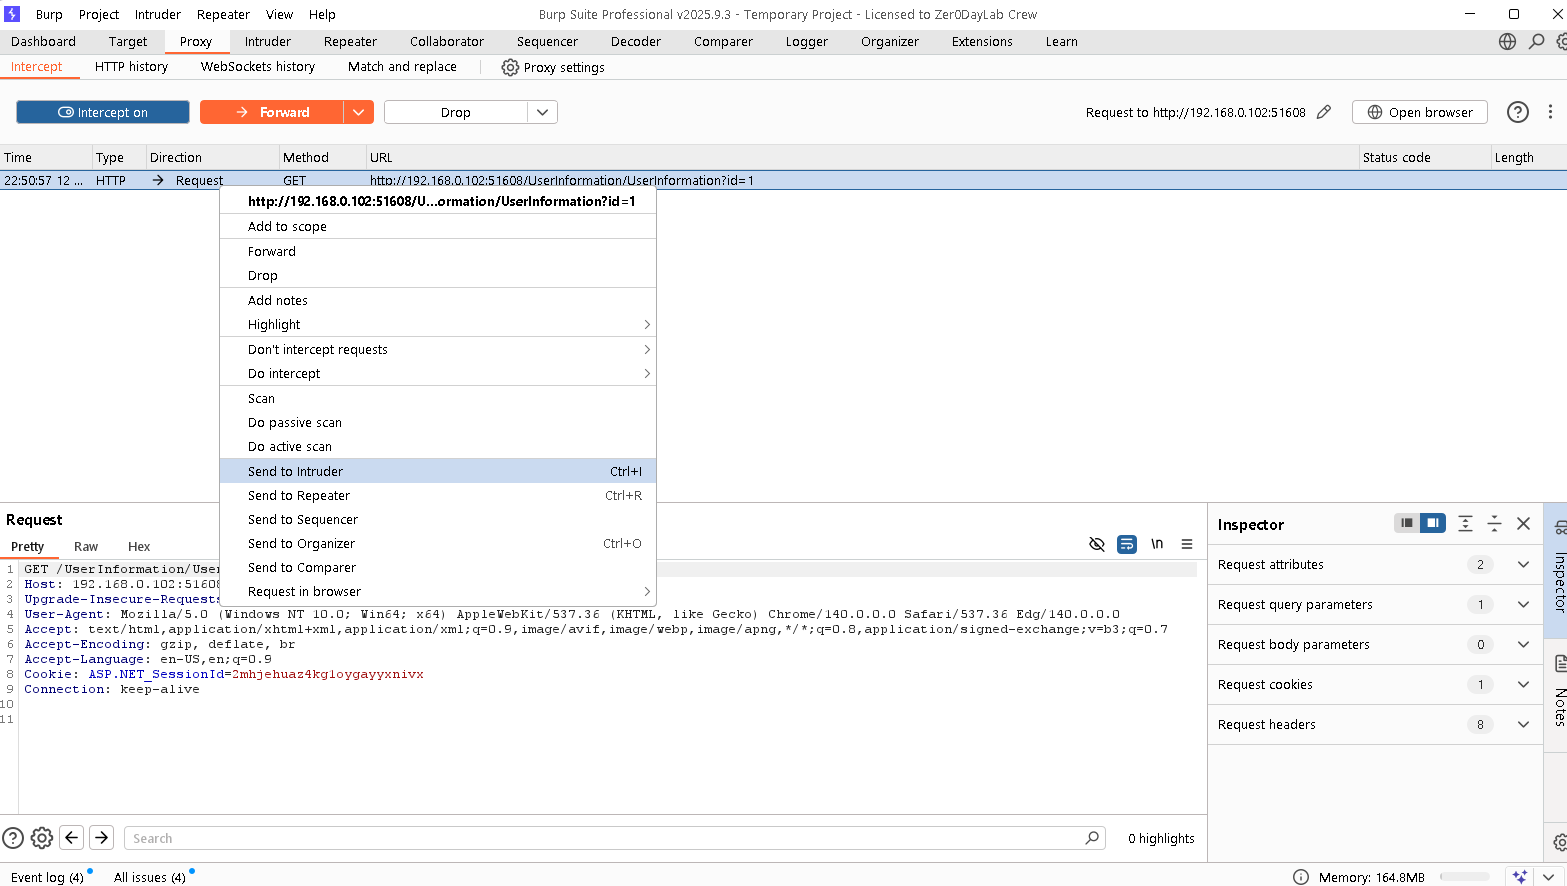Open Match and replace tab
Viewport: 1567px width, 886px height.
(x=402, y=67)
